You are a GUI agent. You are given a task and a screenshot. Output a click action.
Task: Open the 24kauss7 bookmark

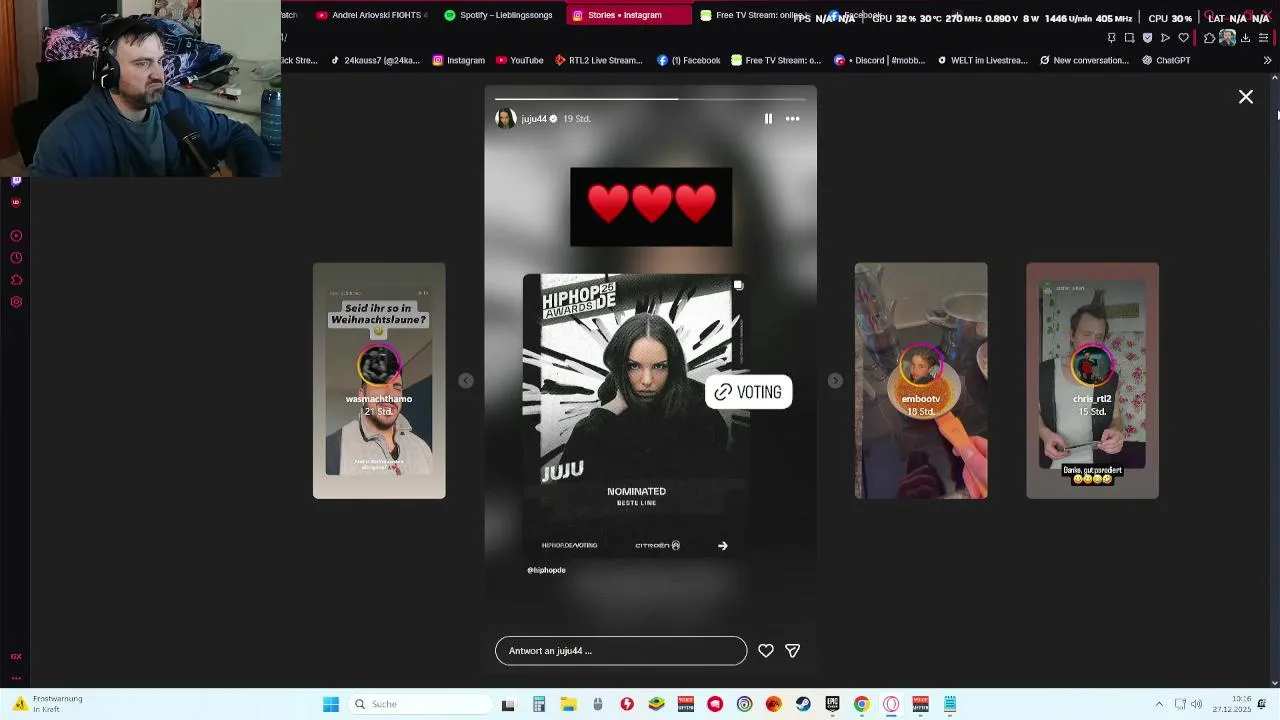(376, 60)
